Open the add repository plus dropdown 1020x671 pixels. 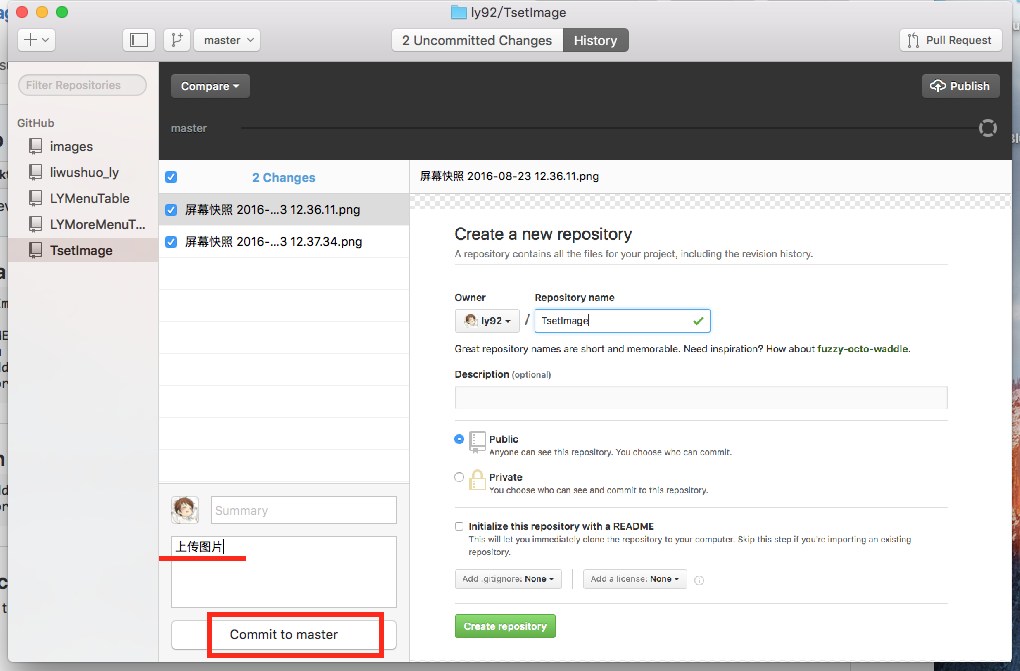point(36,40)
